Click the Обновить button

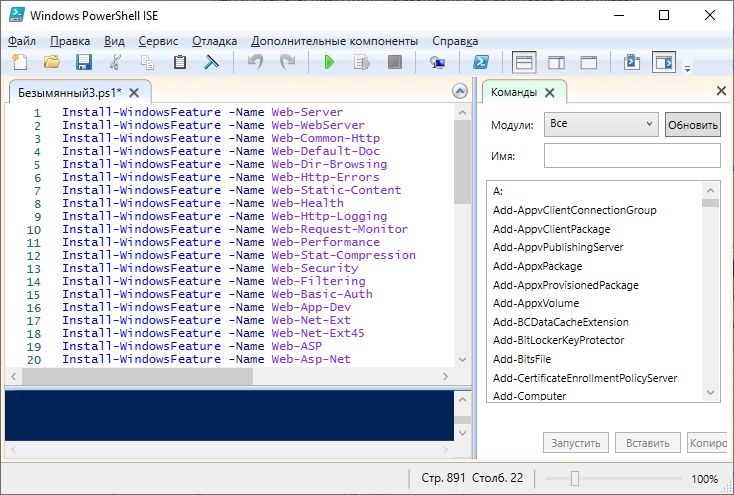pos(692,125)
